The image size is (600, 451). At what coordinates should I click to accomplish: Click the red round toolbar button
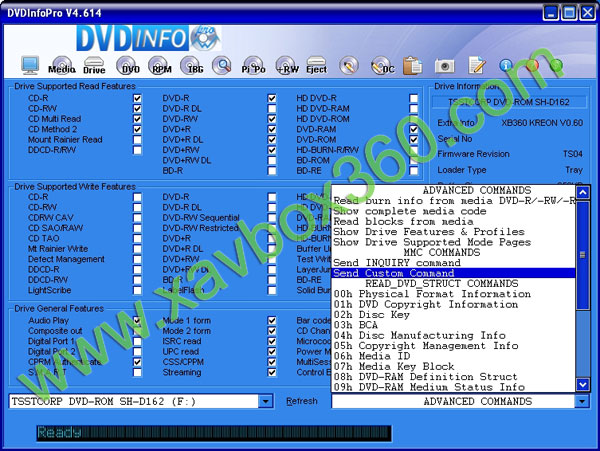pyautogui.click(x=532, y=65)
